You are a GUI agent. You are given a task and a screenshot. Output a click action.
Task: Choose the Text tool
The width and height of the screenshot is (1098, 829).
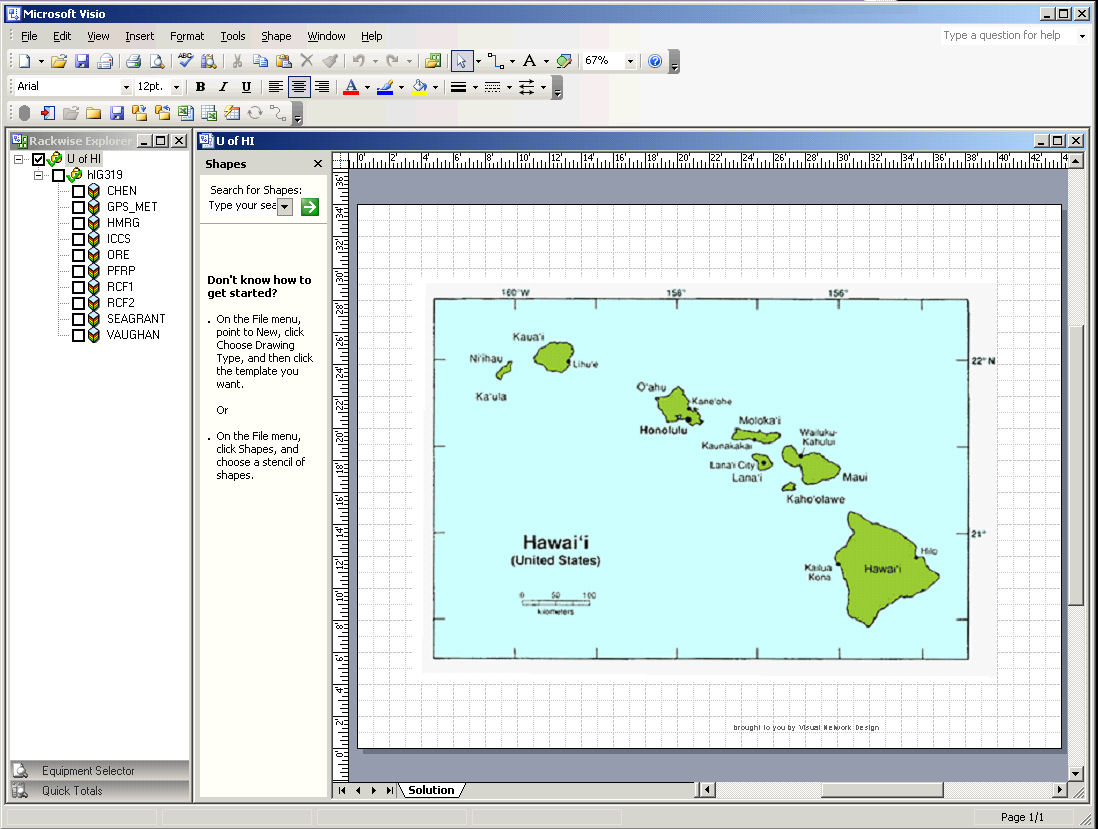[x=529, y=61]
